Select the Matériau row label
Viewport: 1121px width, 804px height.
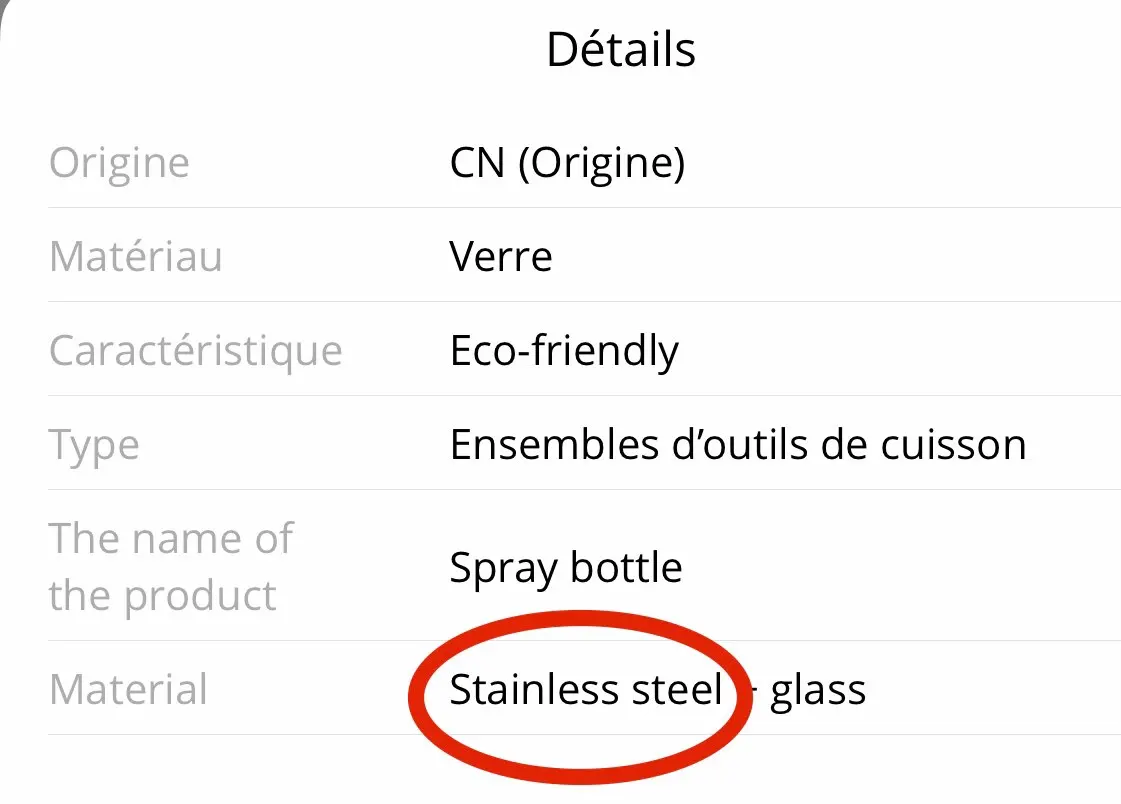(135, 257)
